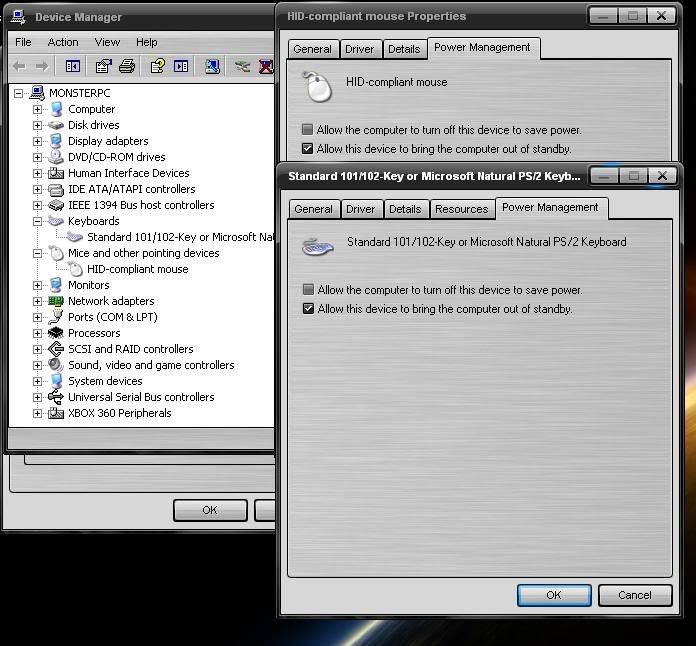Click the Properties toolbar icon
Viewport: 696px width, 646px height.
tap(103, 66)
